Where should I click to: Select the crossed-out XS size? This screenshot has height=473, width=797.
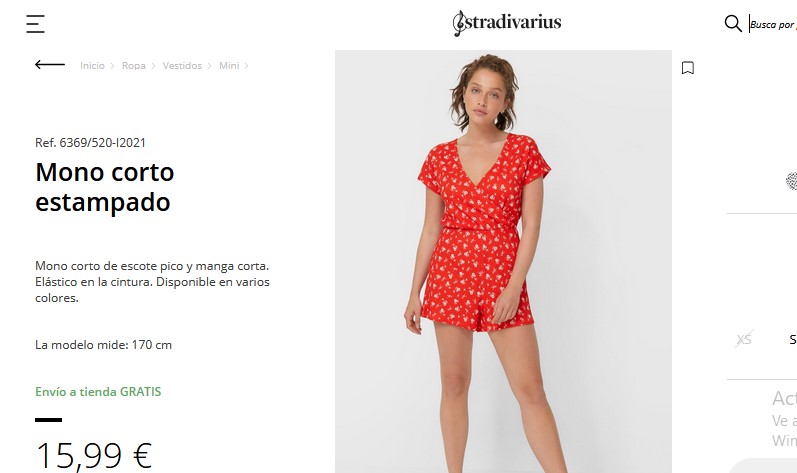point(744,339)
